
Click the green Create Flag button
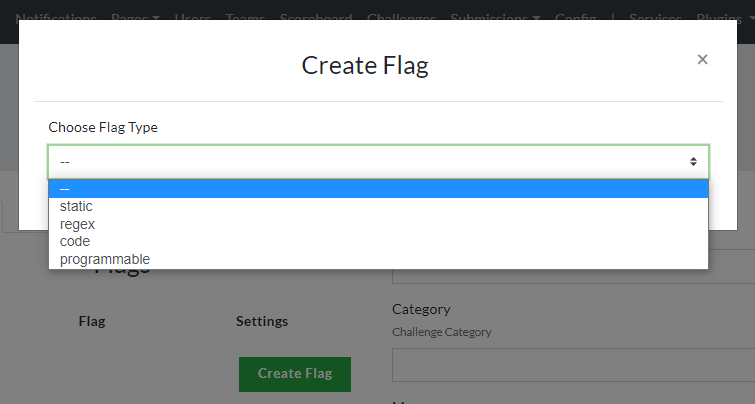[x=294, y=373]
